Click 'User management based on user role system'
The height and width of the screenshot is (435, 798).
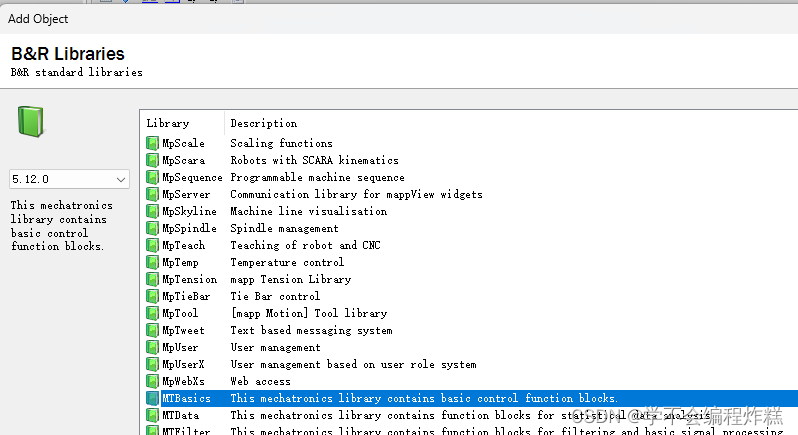[354, 364]
